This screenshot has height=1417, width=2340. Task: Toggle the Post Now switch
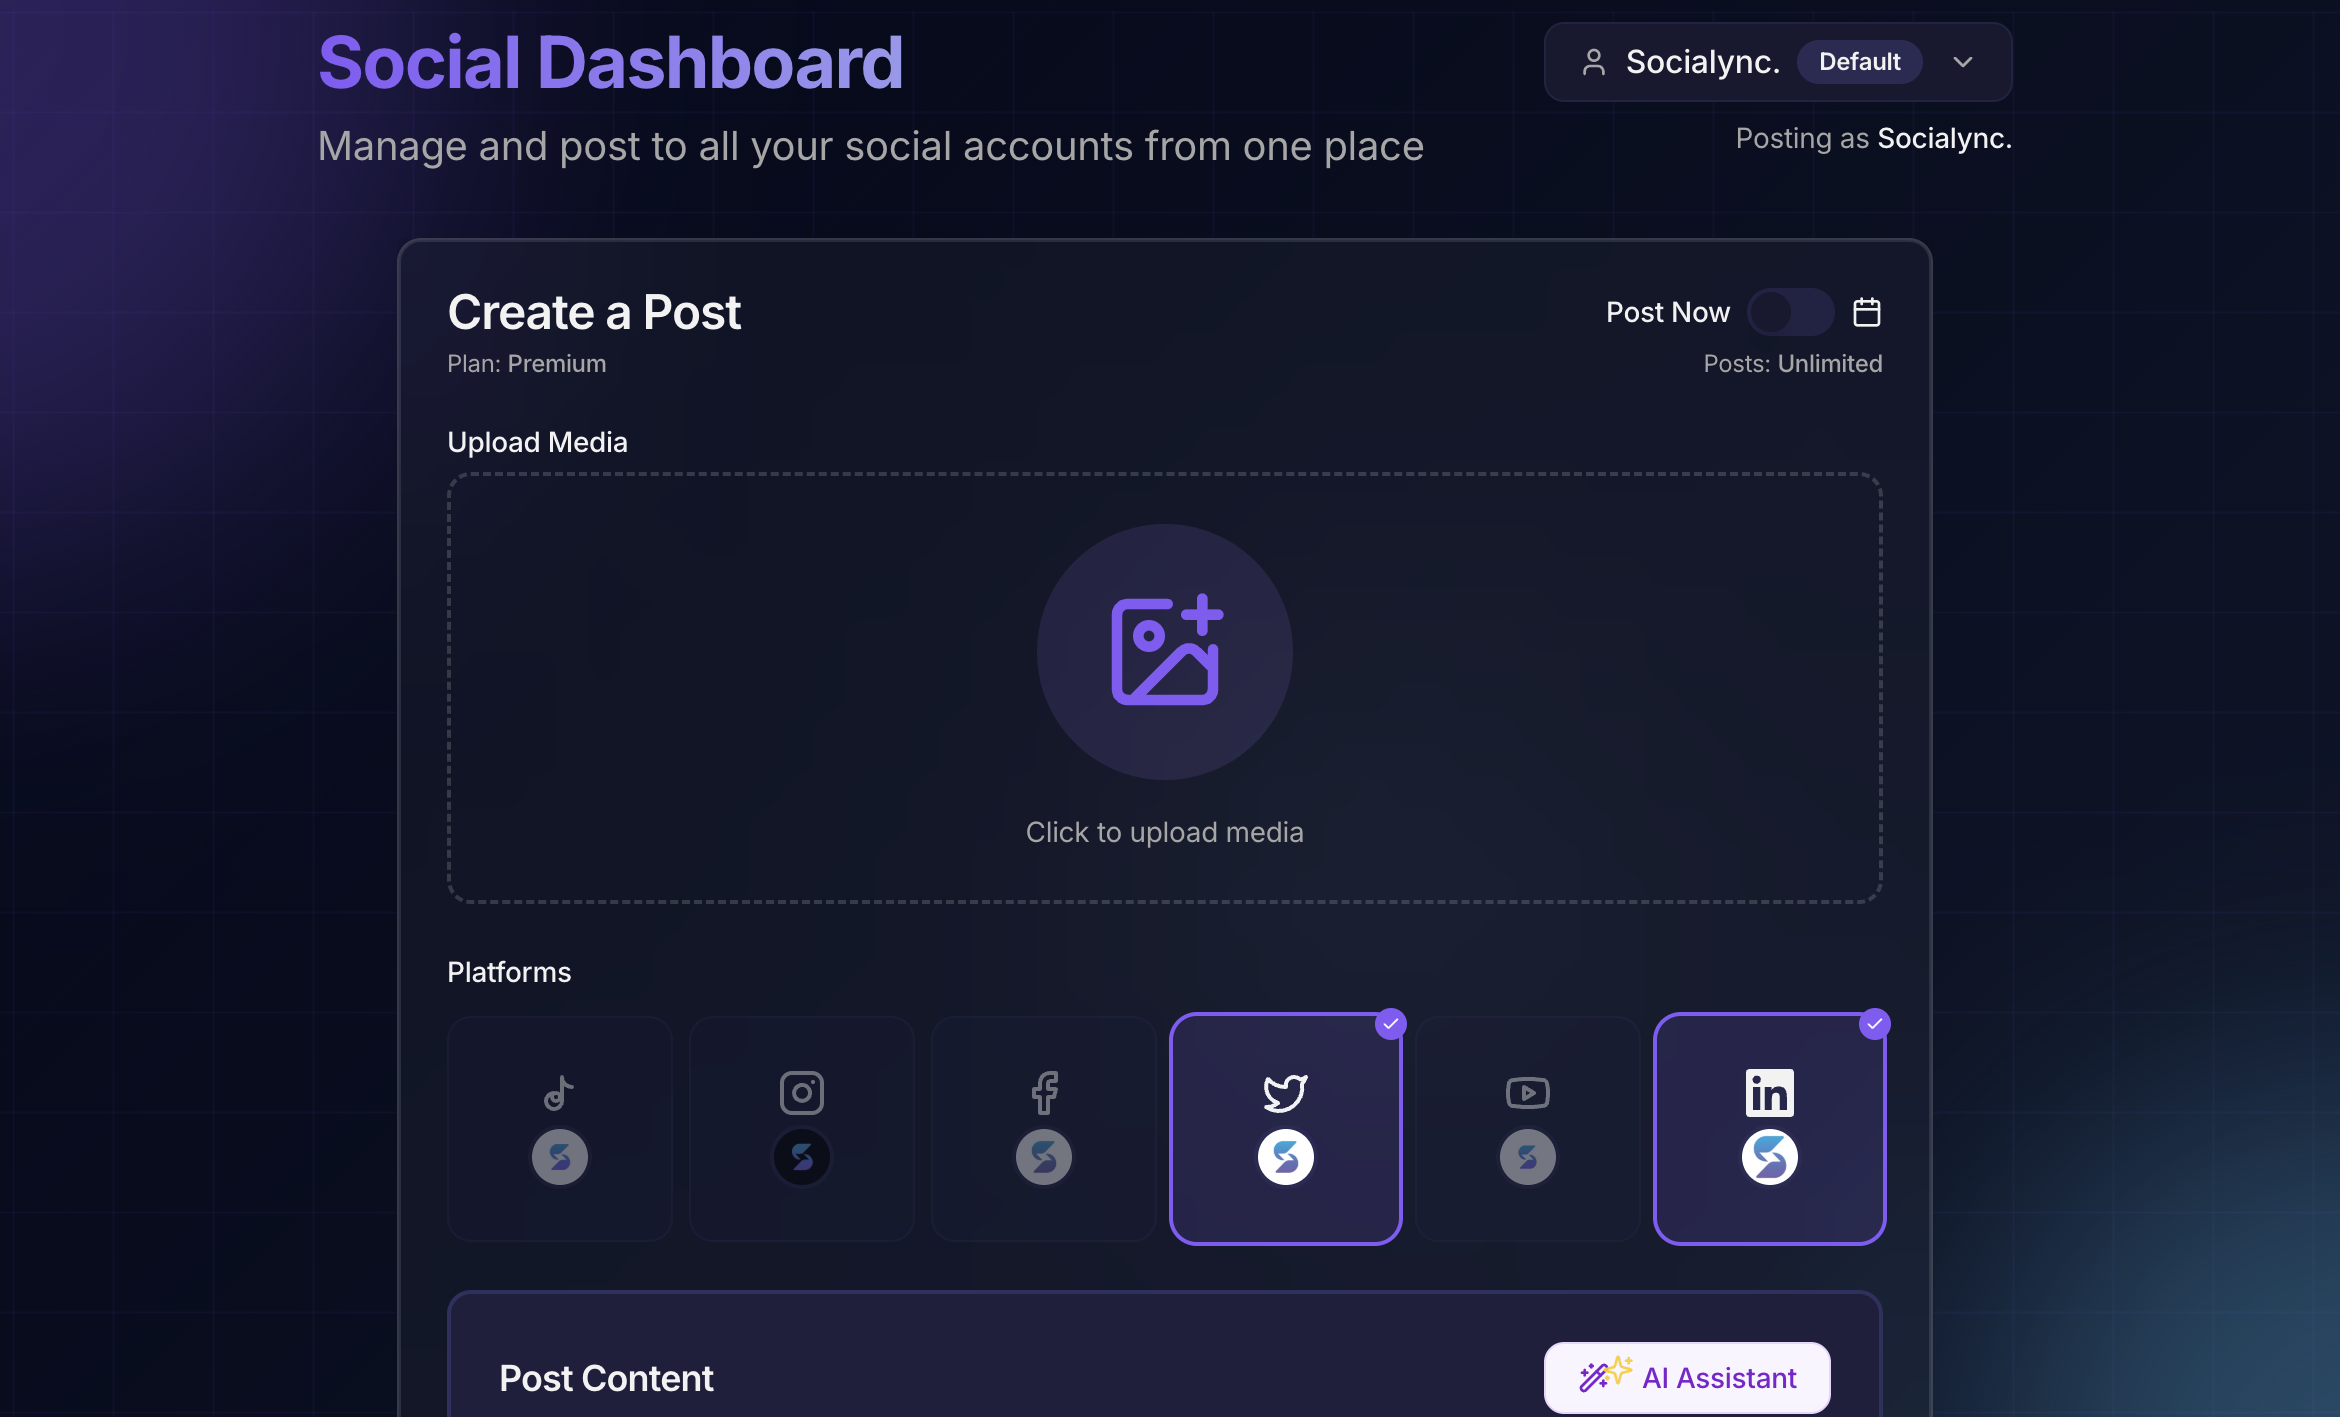click(x=1790, y=312)
